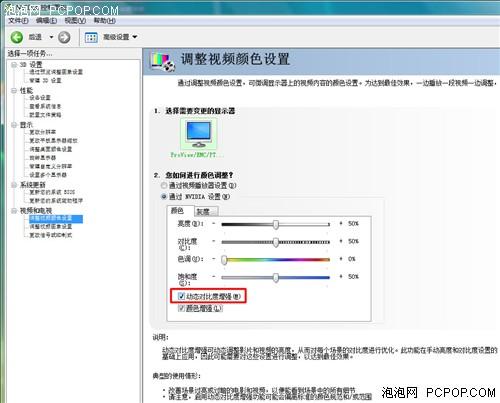Toggle the 颜色增强 checkbox
500x403 pixels.
[x=182, y=308]
